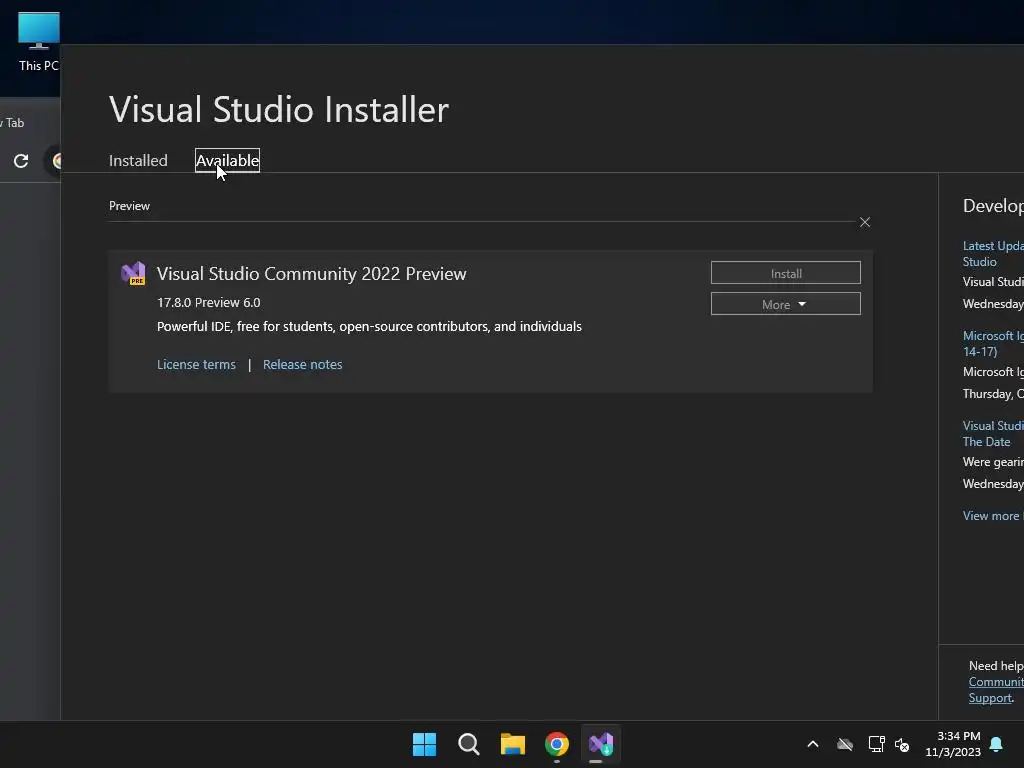Screen dimensions: 1024x768
Task: Install Visual Studio Community 2022 Preview
Action: (786, 273)
